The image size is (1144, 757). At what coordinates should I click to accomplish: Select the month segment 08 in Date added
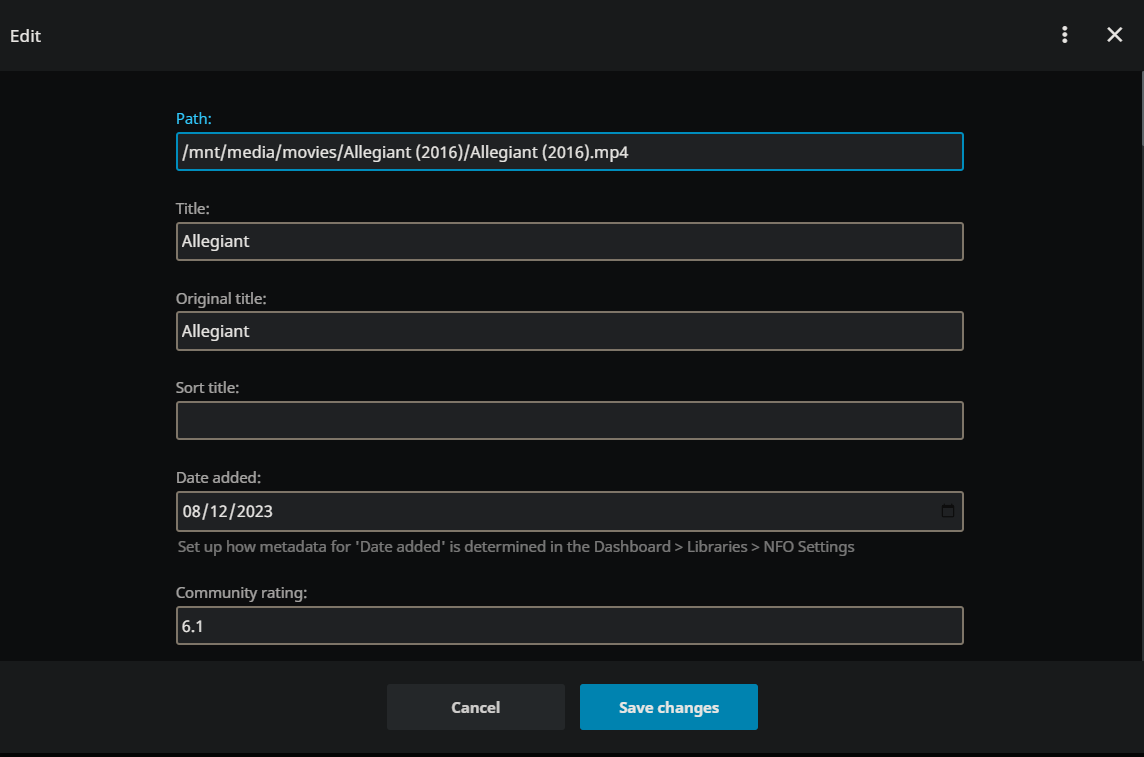coord(191,511)
